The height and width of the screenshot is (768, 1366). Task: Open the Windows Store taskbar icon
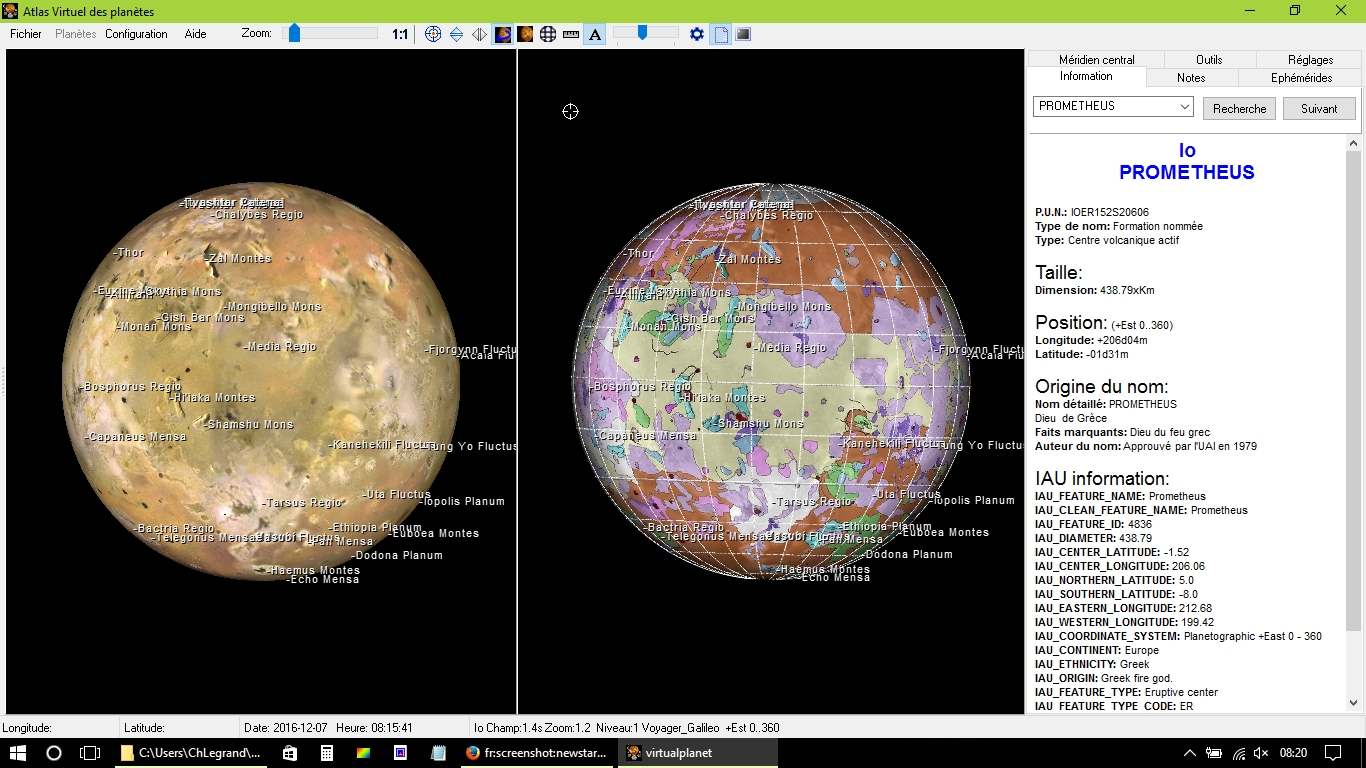tap(289, 753)
